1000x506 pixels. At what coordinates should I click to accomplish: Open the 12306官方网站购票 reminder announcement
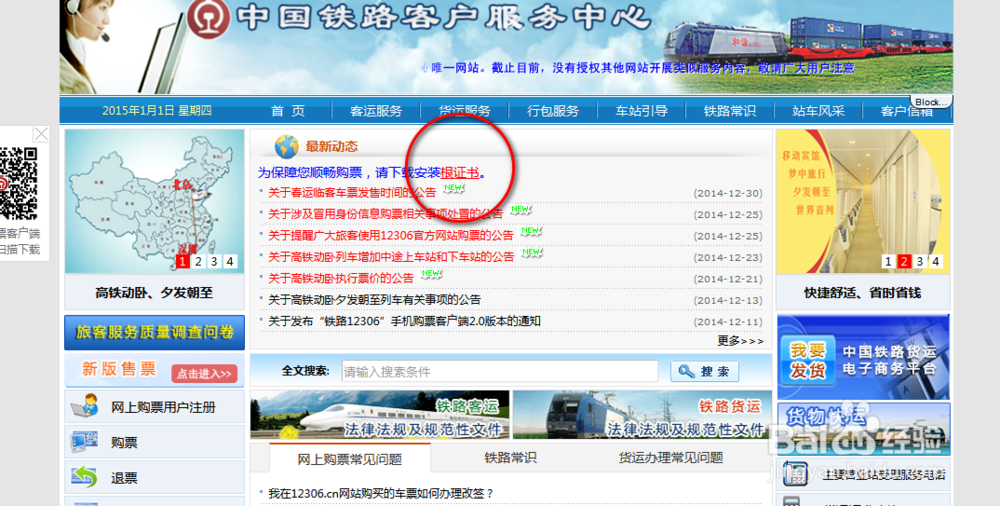pos(390,235)
